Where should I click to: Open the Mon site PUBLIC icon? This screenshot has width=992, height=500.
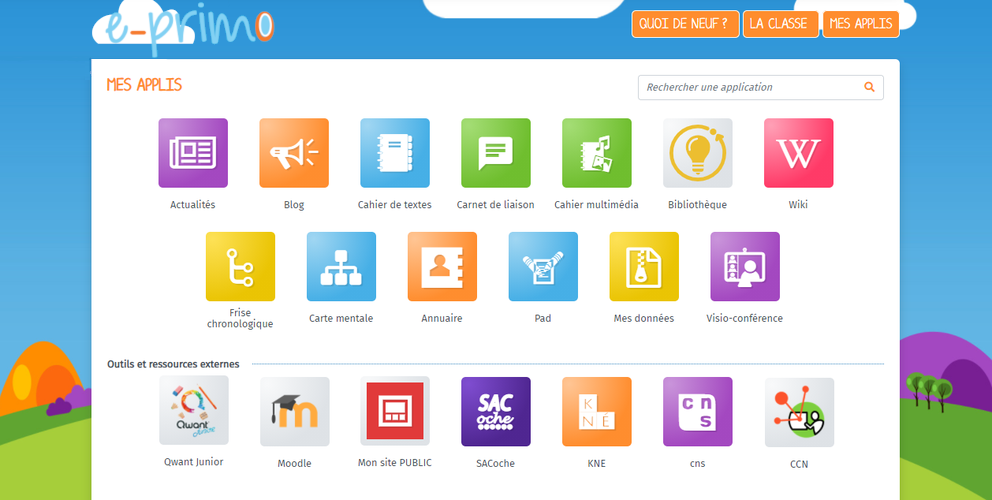click(395, 411)
